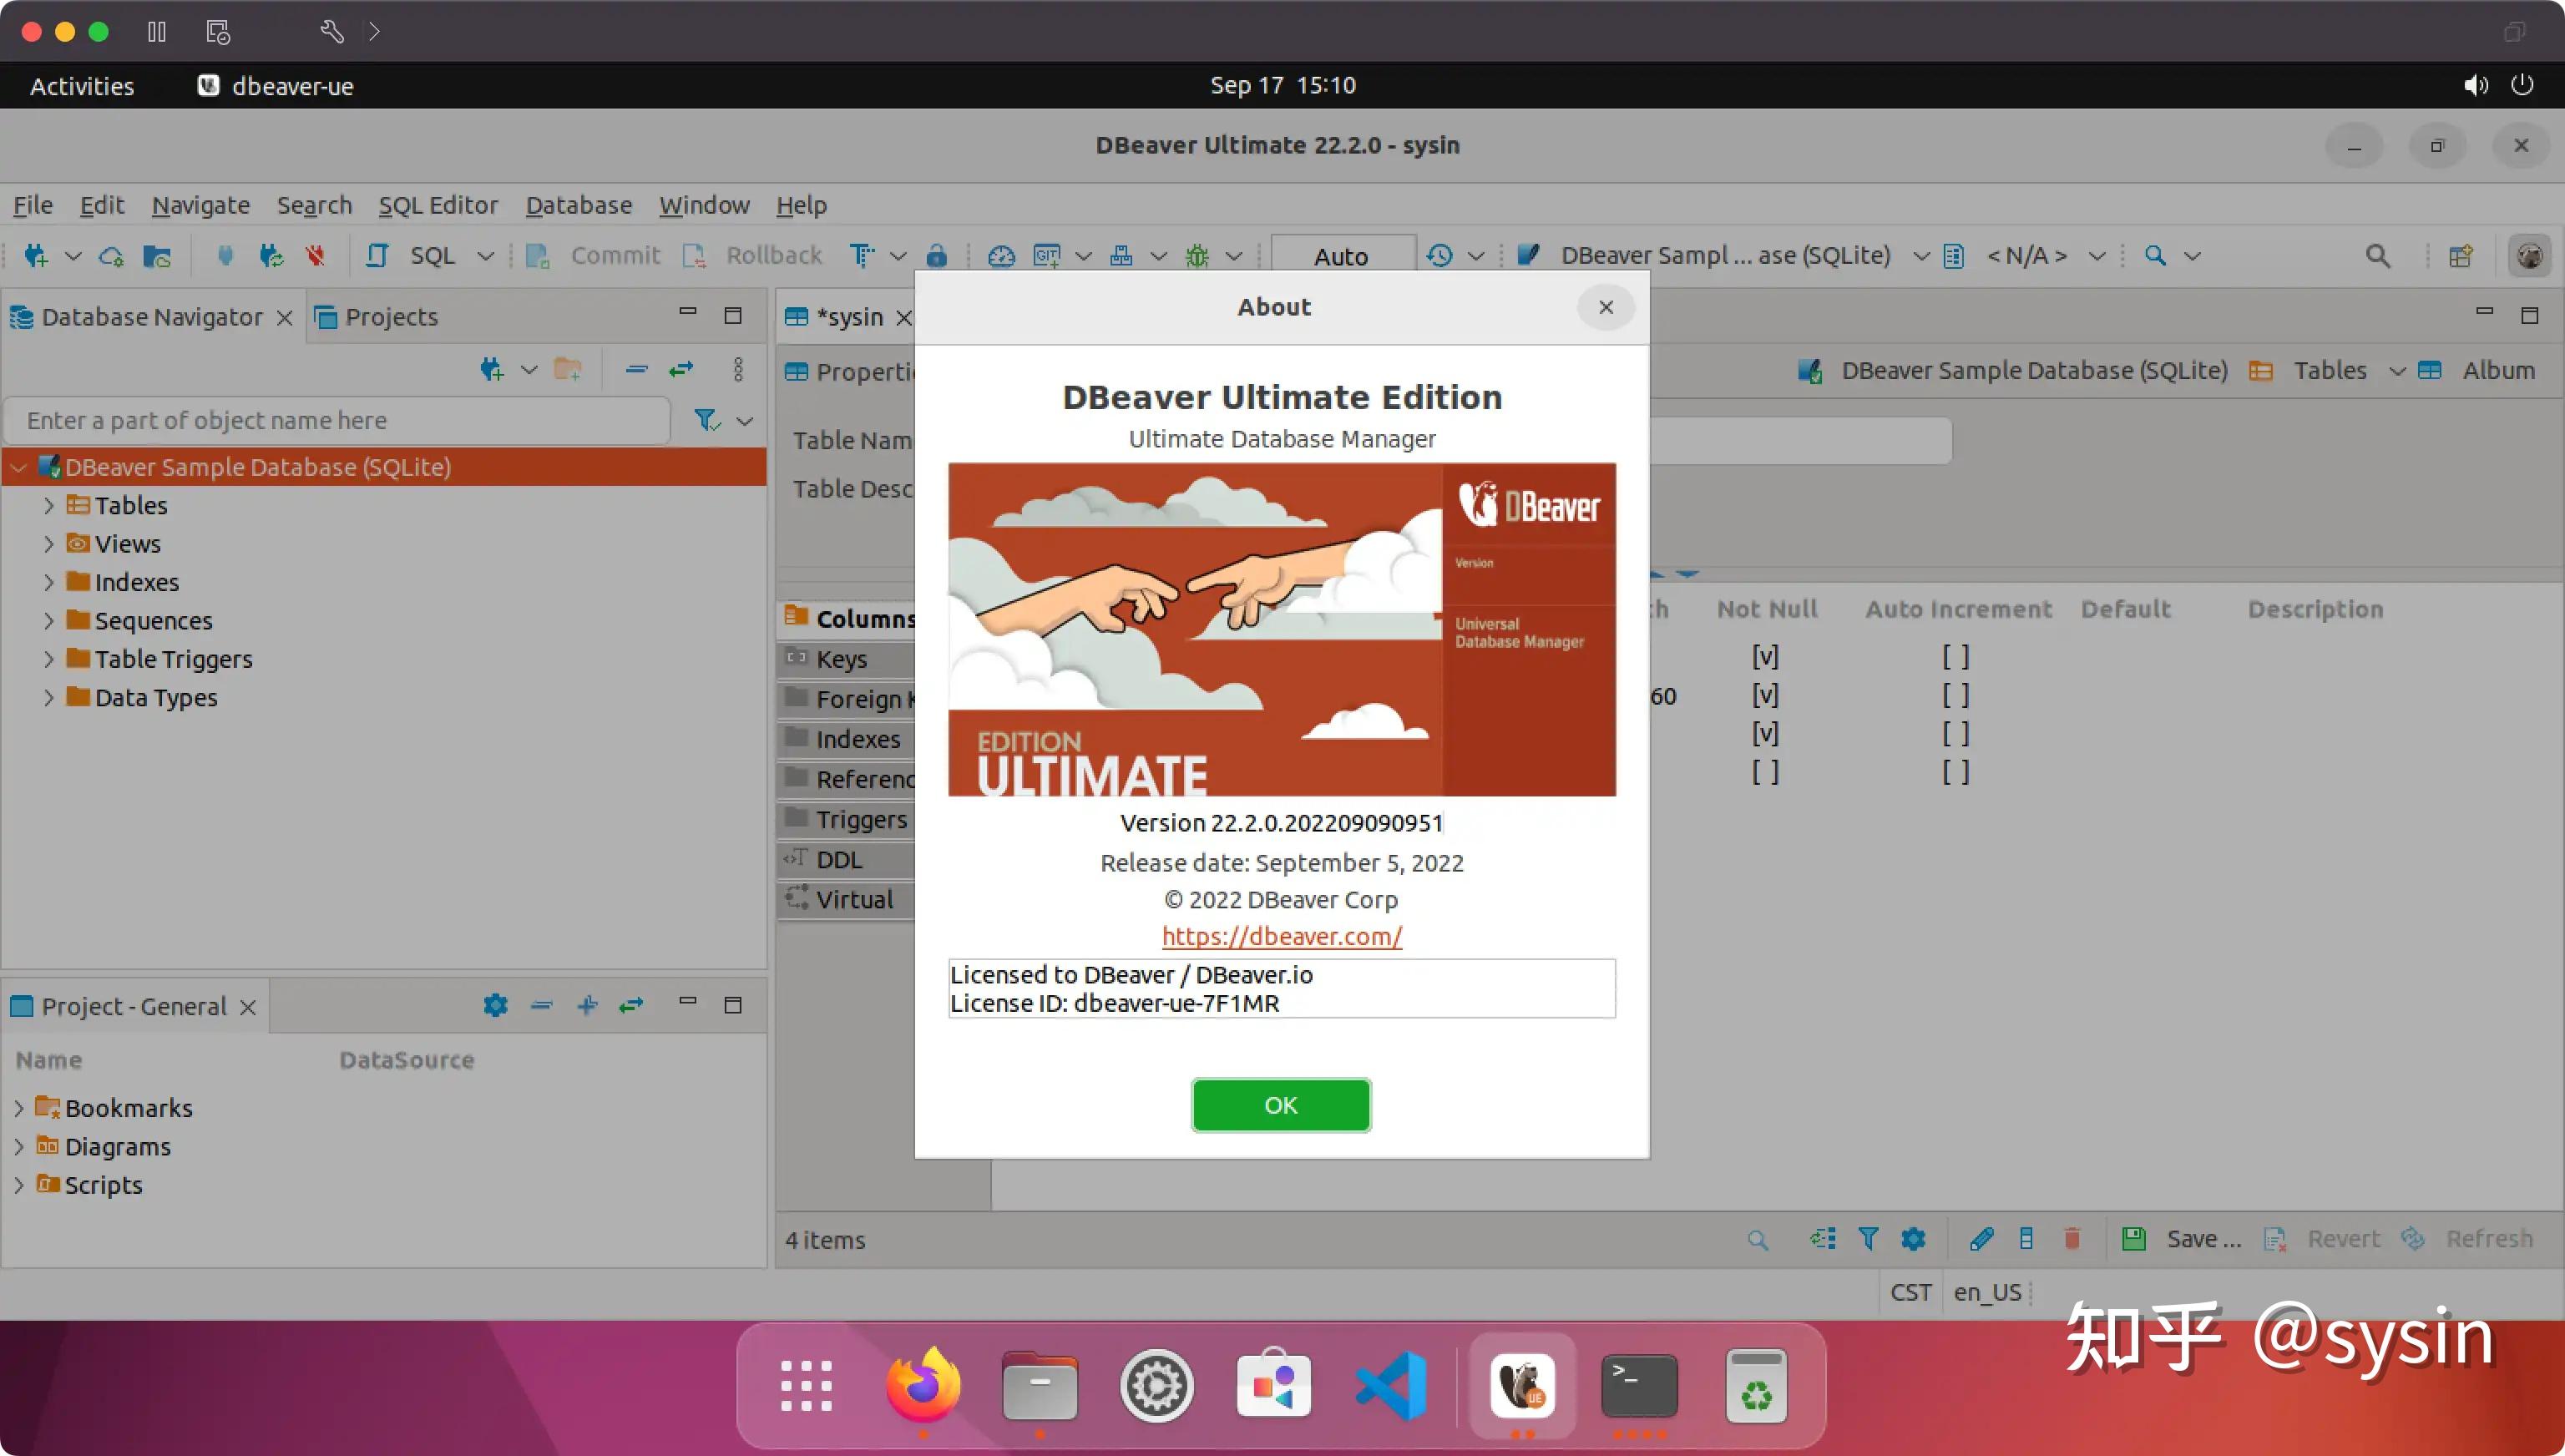Open the SQL Editor menu
Screen dimensions: 2565x1456
439,205
